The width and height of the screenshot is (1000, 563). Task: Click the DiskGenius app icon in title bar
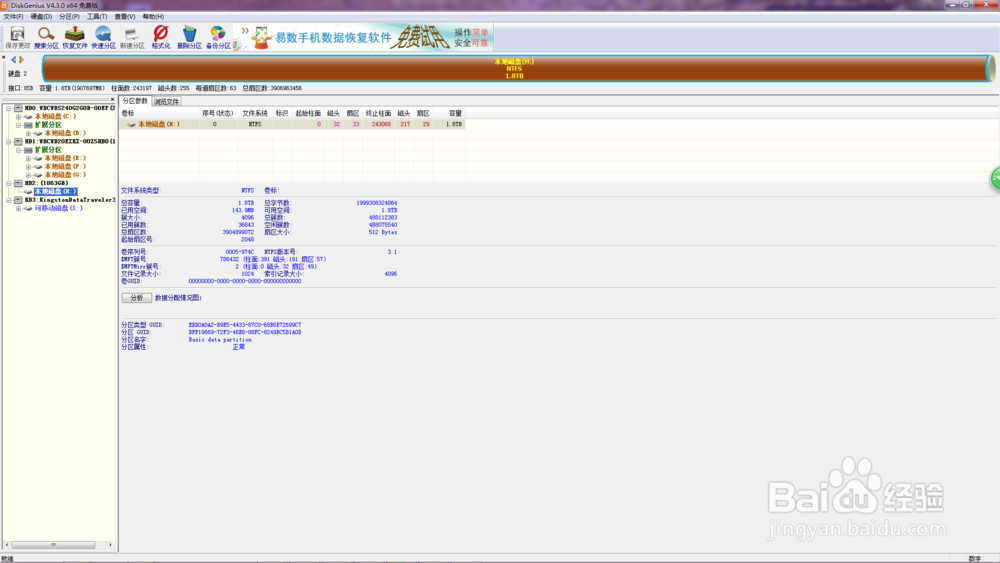click(4, 5)
